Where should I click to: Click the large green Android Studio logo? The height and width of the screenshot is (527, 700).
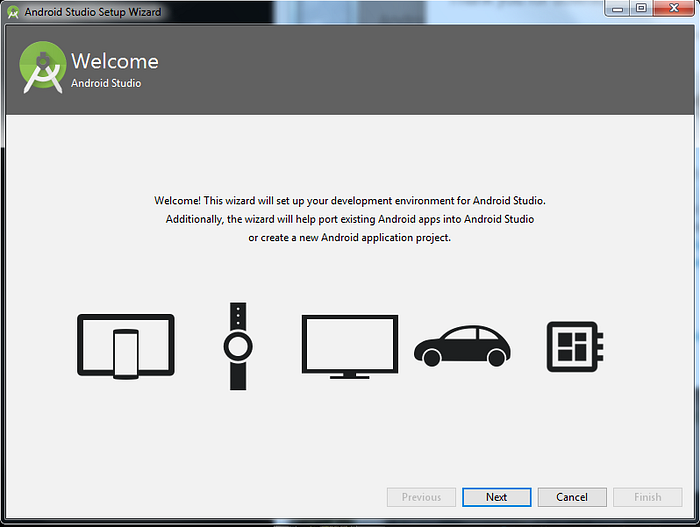[43, 67]
